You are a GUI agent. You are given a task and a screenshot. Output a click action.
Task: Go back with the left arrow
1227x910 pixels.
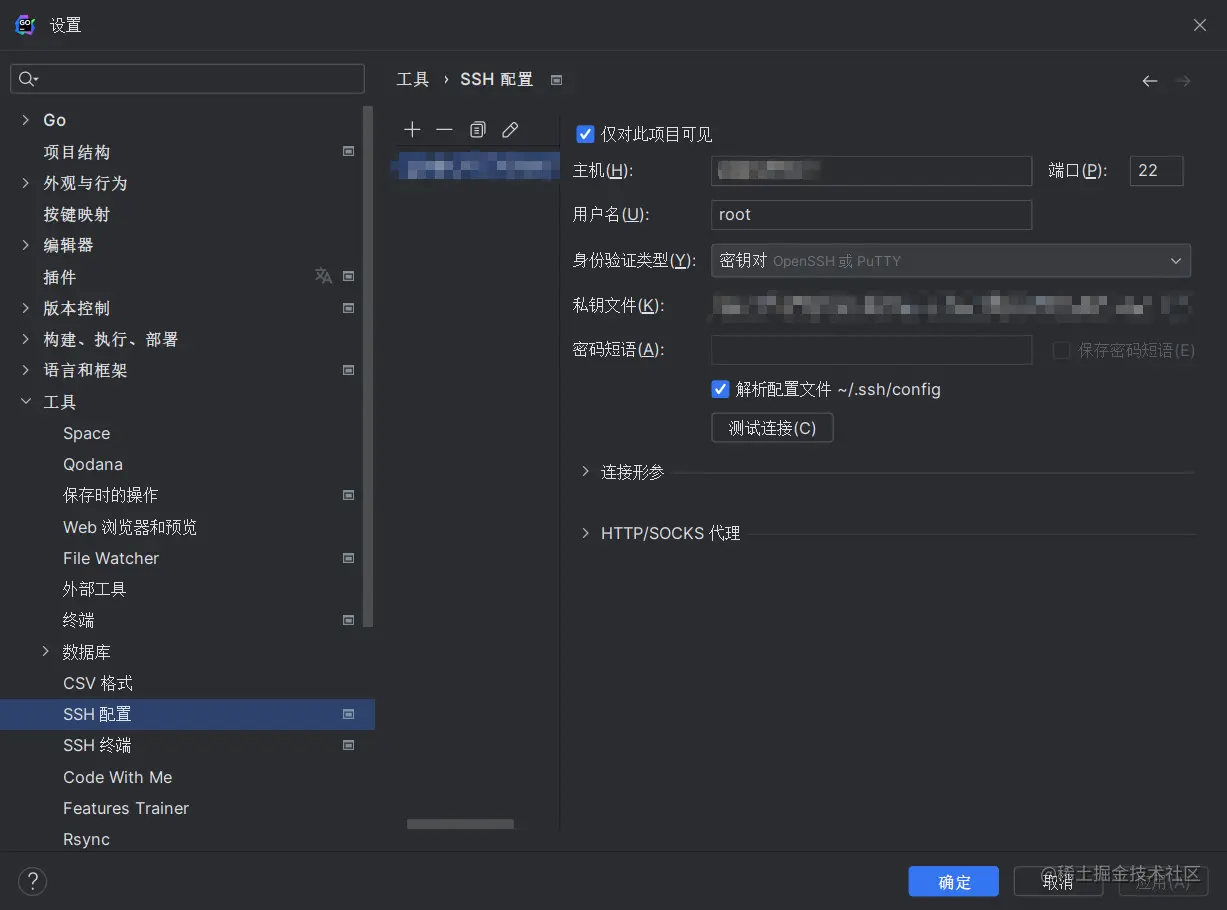coord(1150,81)
